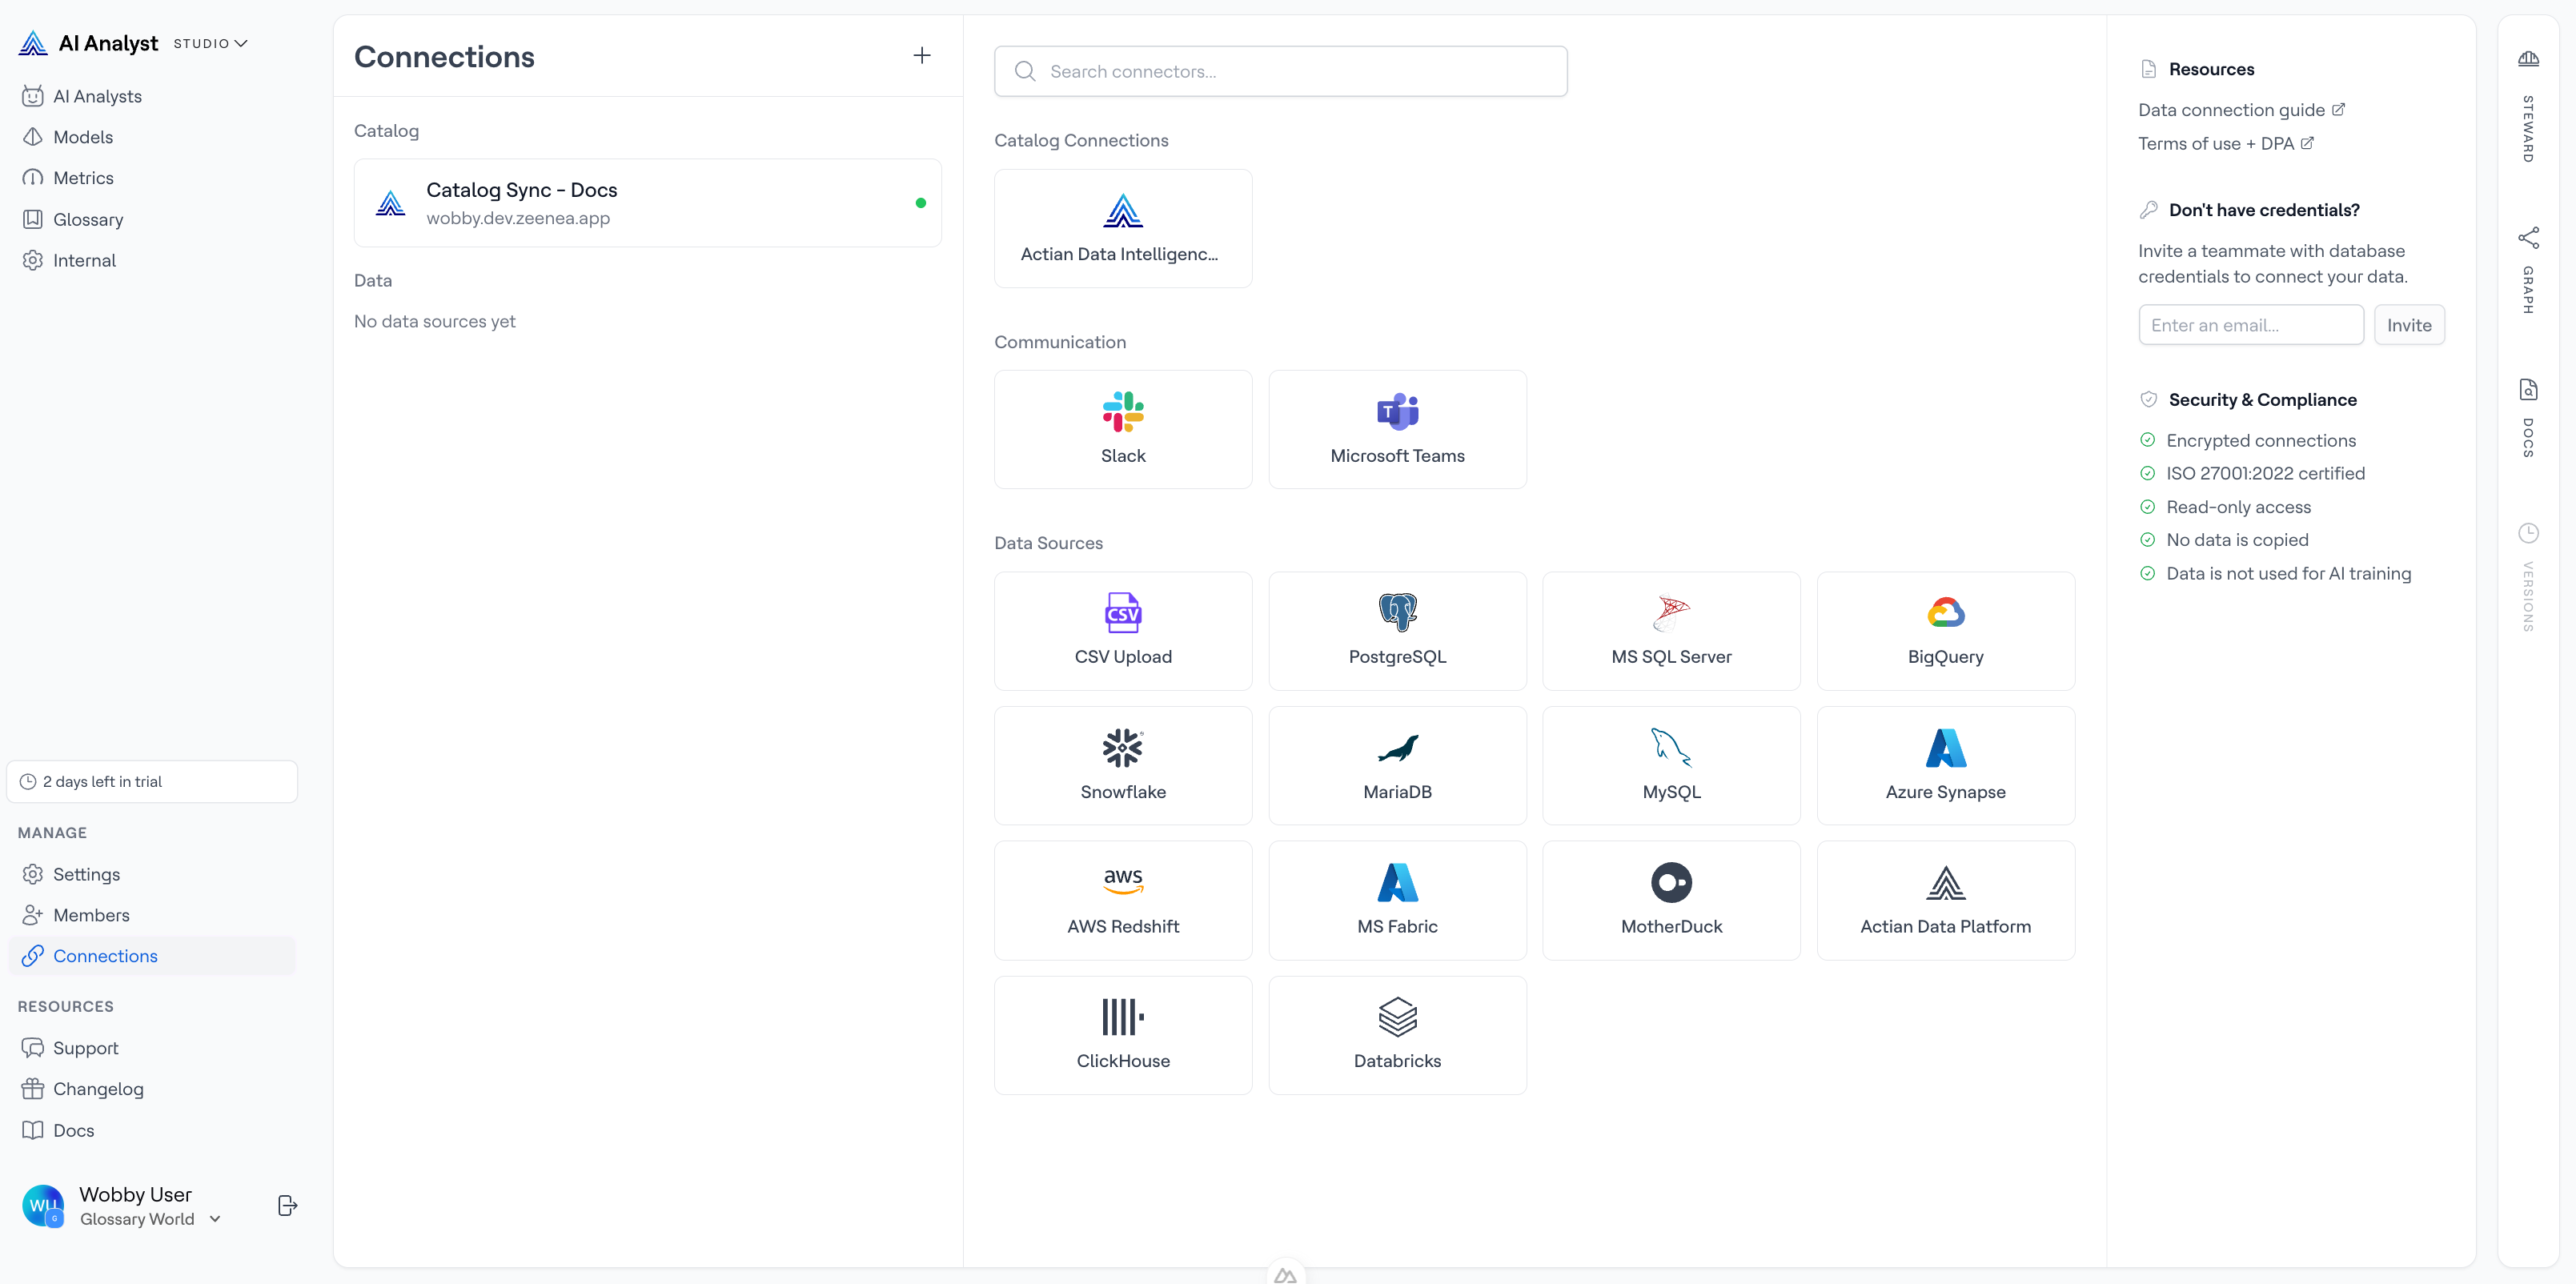This screenshot has height=1284, width=2576.
Task: Select the Databricks data source
Action: pos(1397,1034)
